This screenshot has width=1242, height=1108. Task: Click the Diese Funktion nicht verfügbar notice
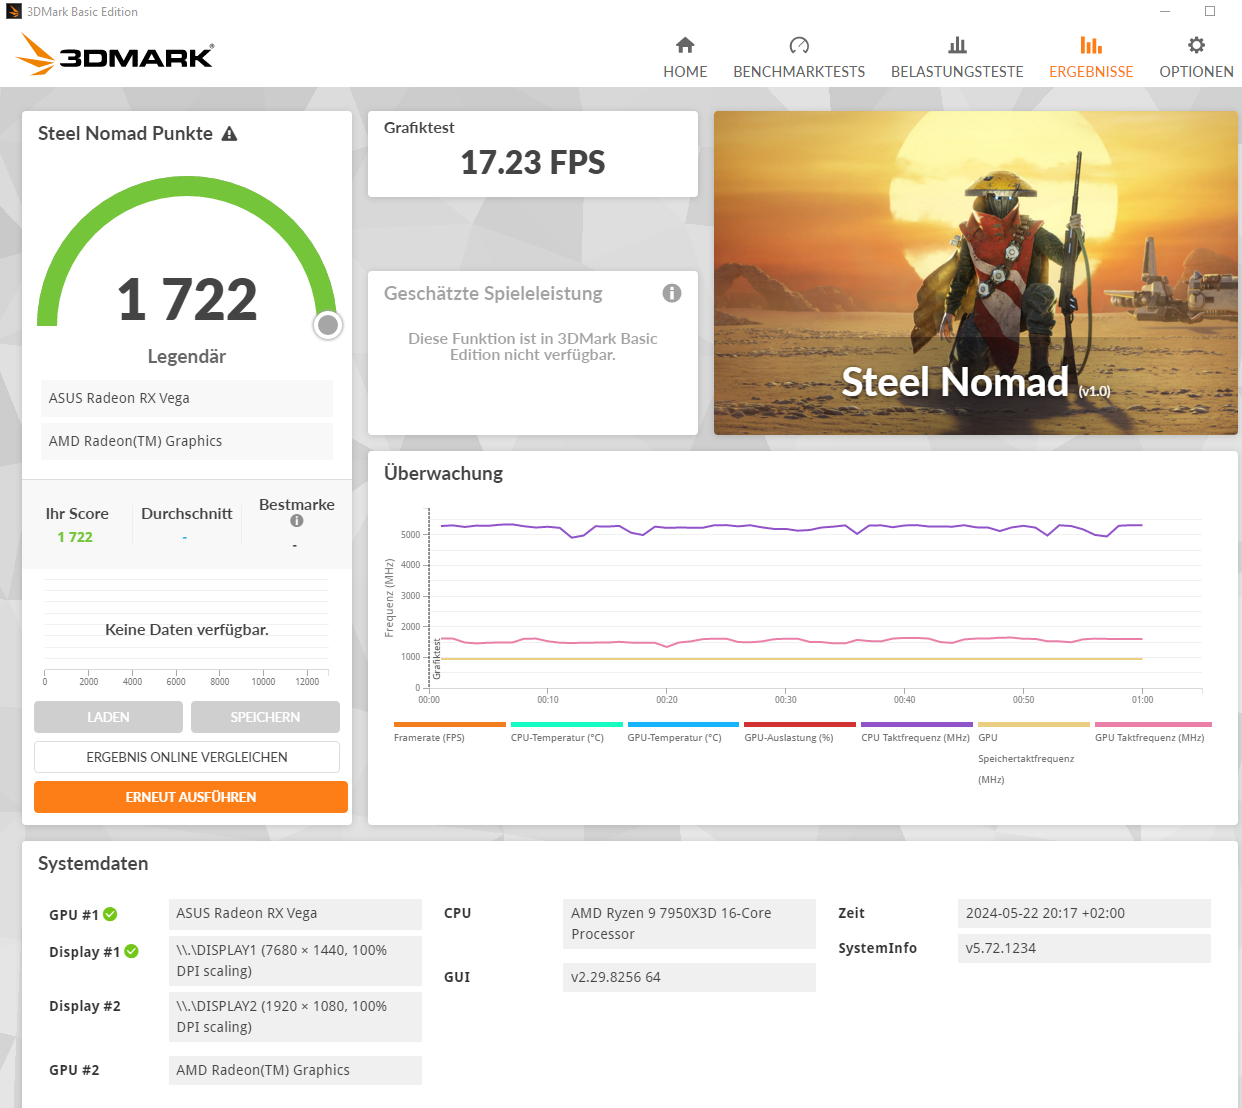(533, 347)
